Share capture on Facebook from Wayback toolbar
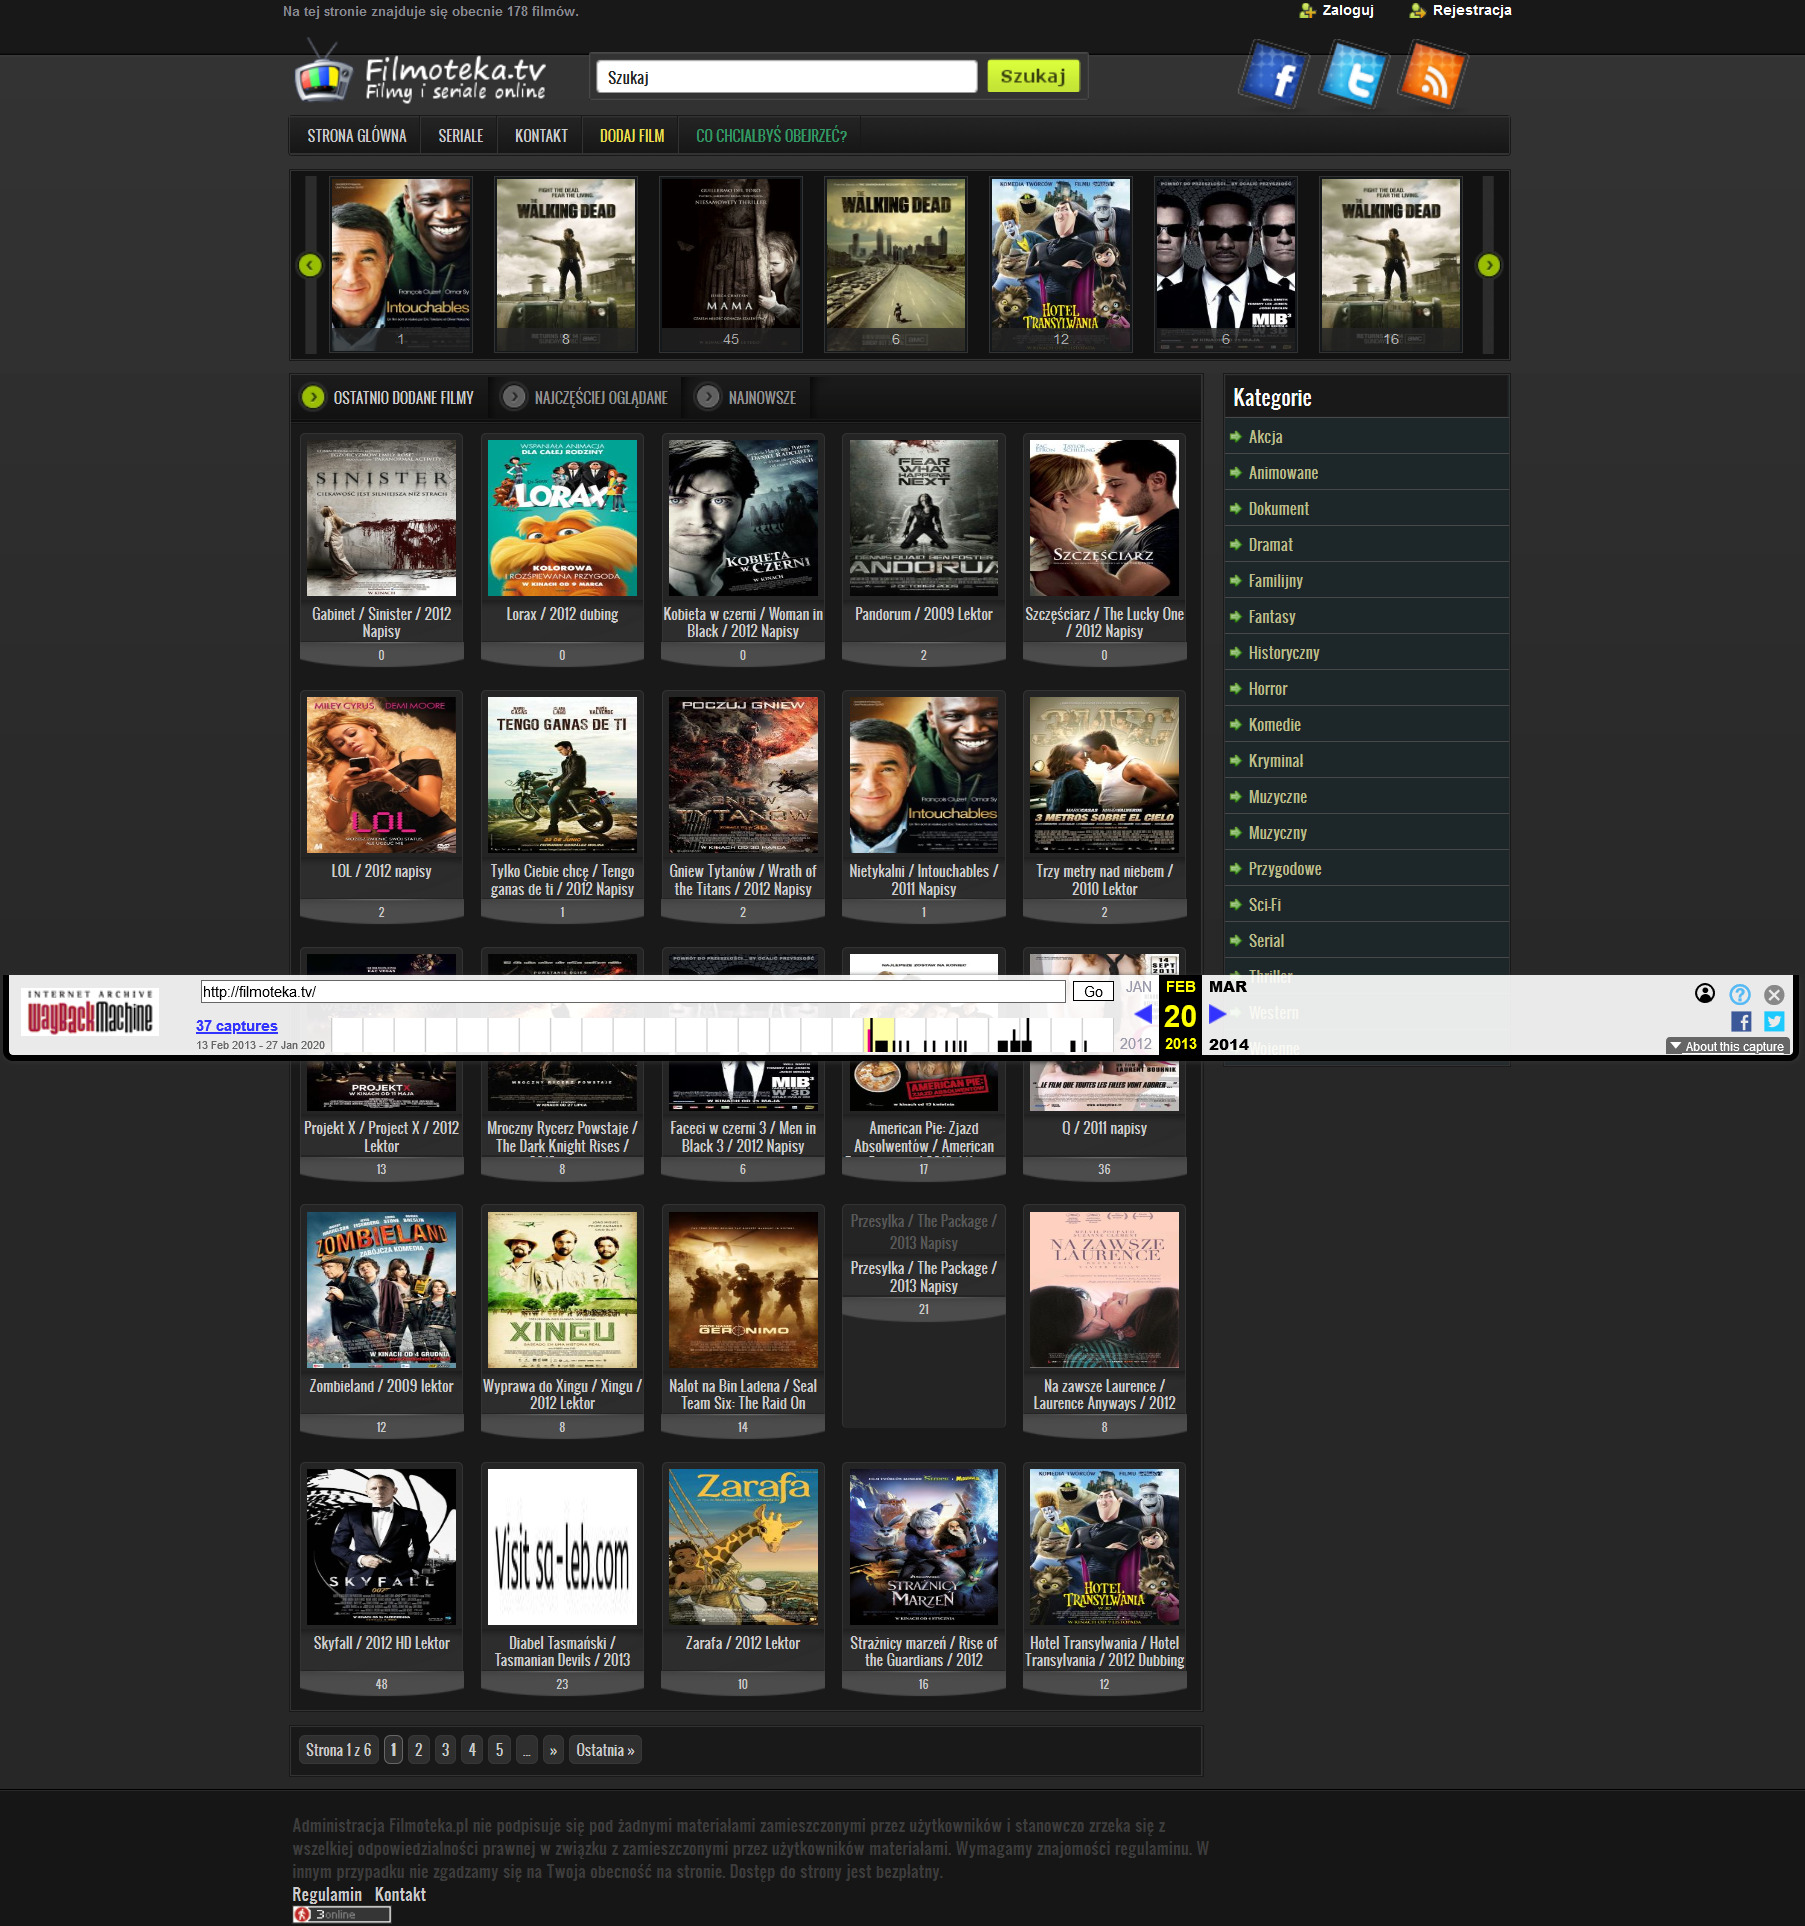This screenshot has height=1926, width=1805. (x=1741, y=1021)
